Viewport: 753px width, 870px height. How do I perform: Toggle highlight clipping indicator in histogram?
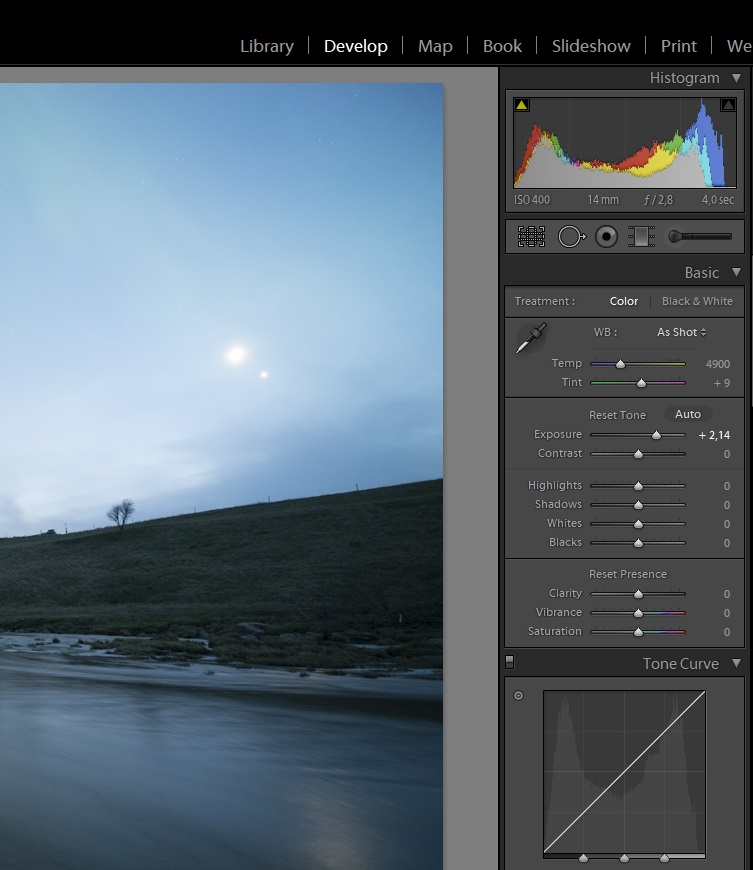pos(727,105)
